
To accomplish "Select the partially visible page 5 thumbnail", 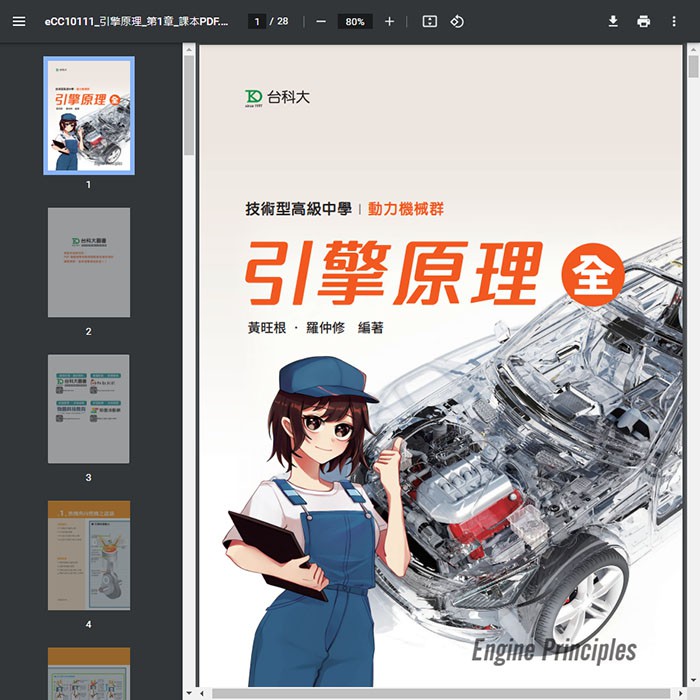I will coord(88,673).
